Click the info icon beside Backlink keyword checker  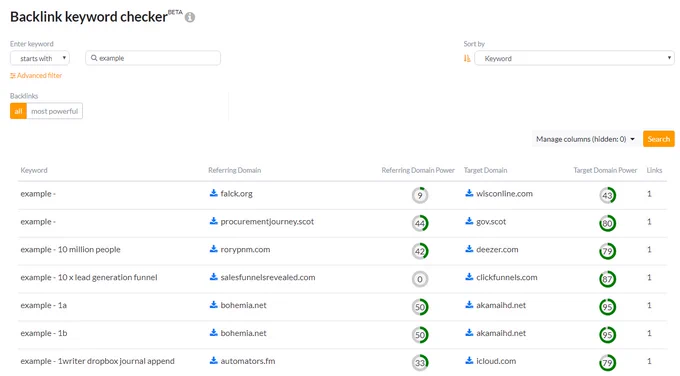tap(190, 17)
